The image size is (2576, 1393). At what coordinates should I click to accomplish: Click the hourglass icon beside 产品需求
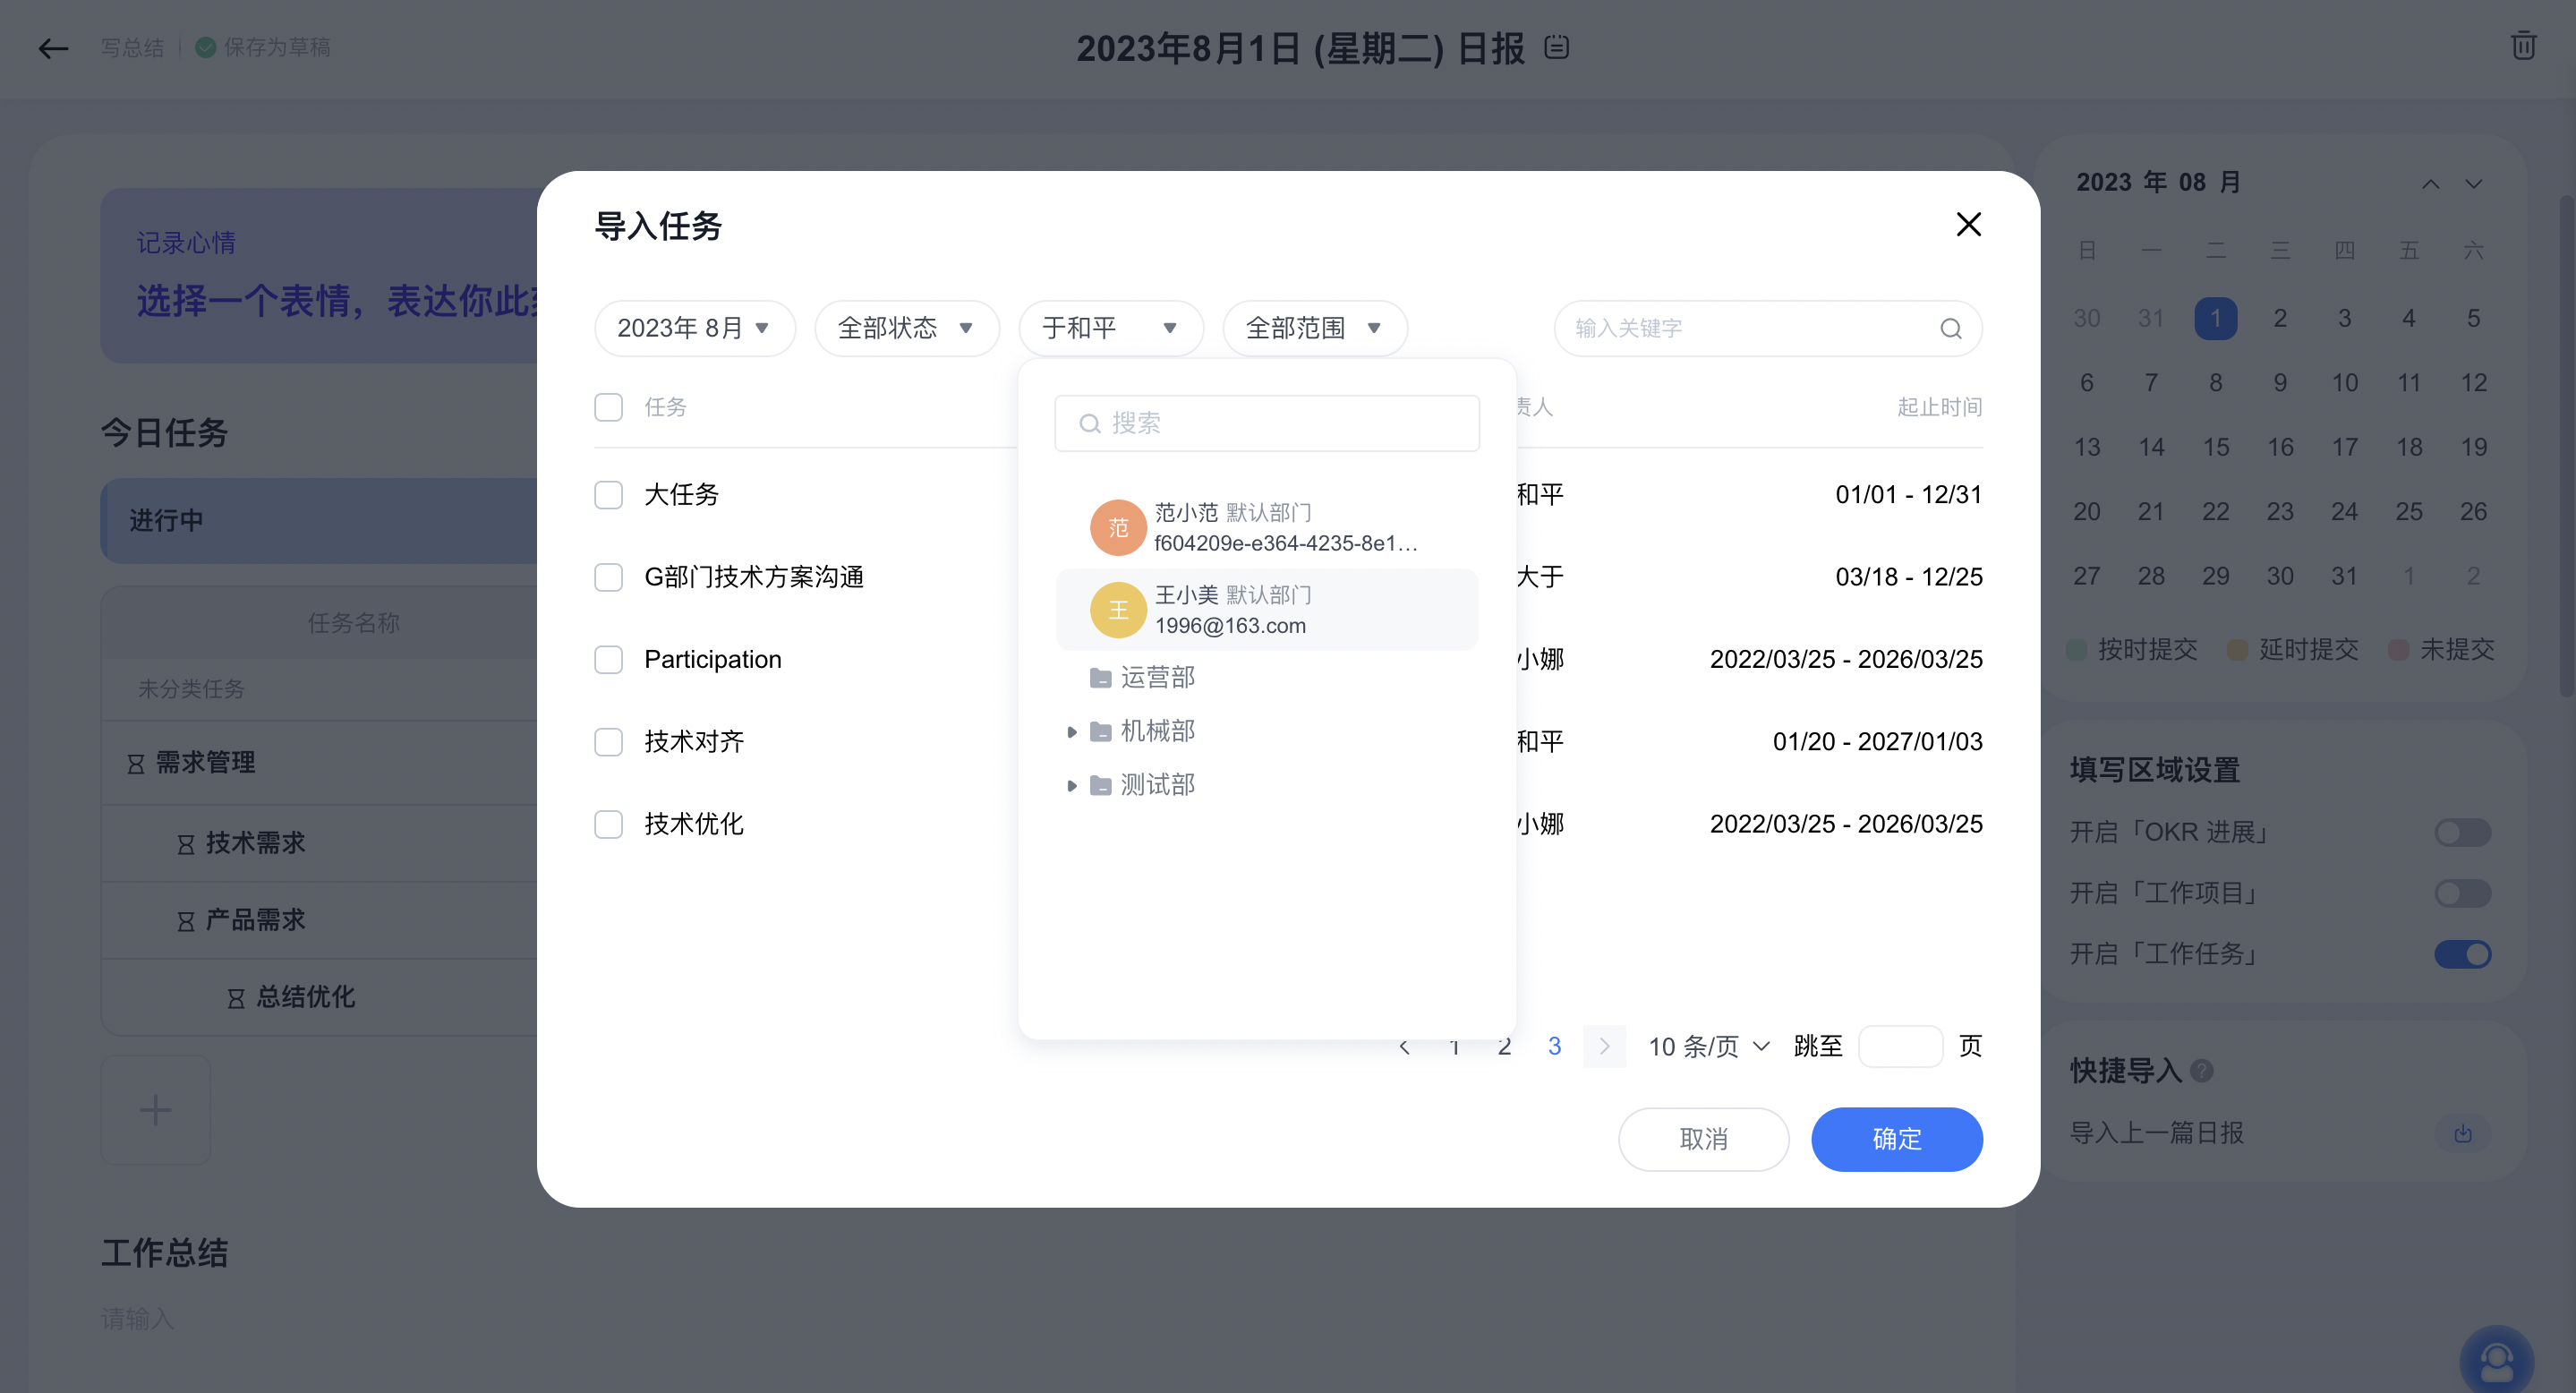coord(186,921)
